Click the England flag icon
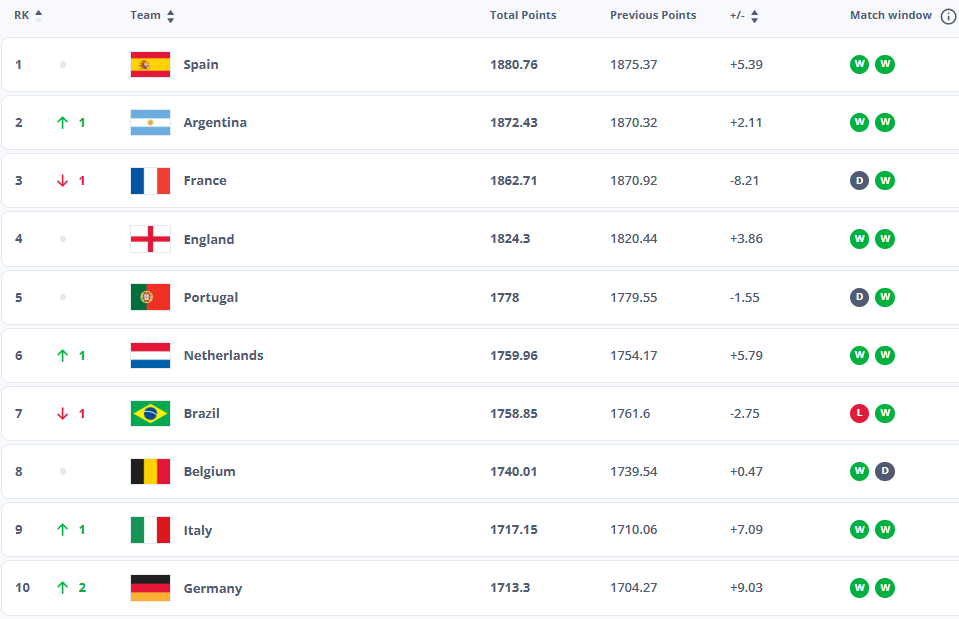 tap(150, 239)
